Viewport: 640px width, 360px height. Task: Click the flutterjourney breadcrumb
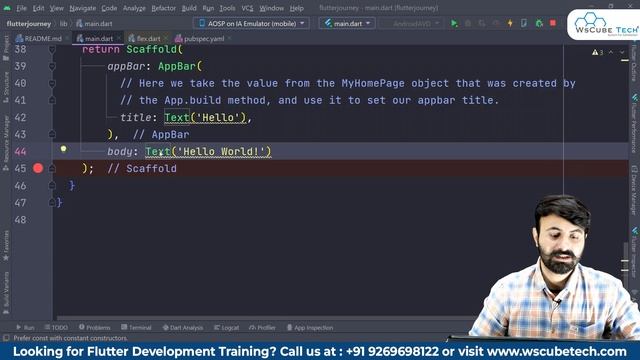point(29,24)
